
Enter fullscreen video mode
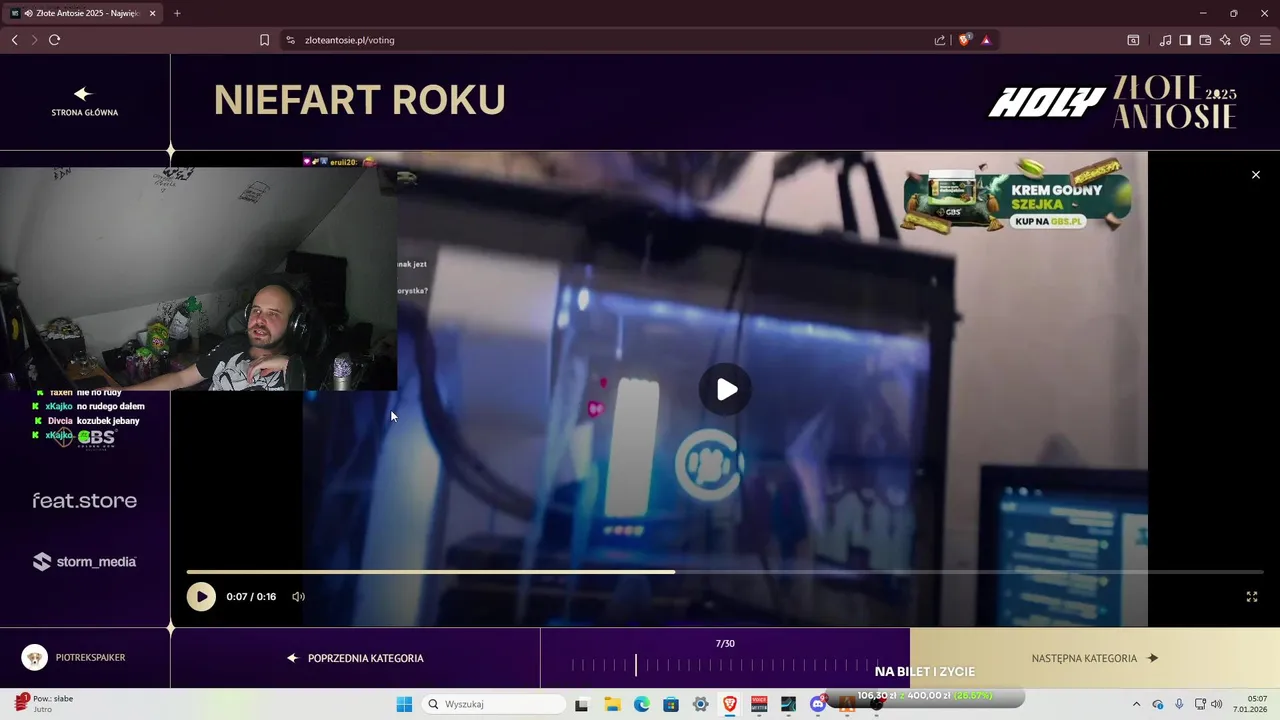pyautogui.click(x=1251, y=597)
